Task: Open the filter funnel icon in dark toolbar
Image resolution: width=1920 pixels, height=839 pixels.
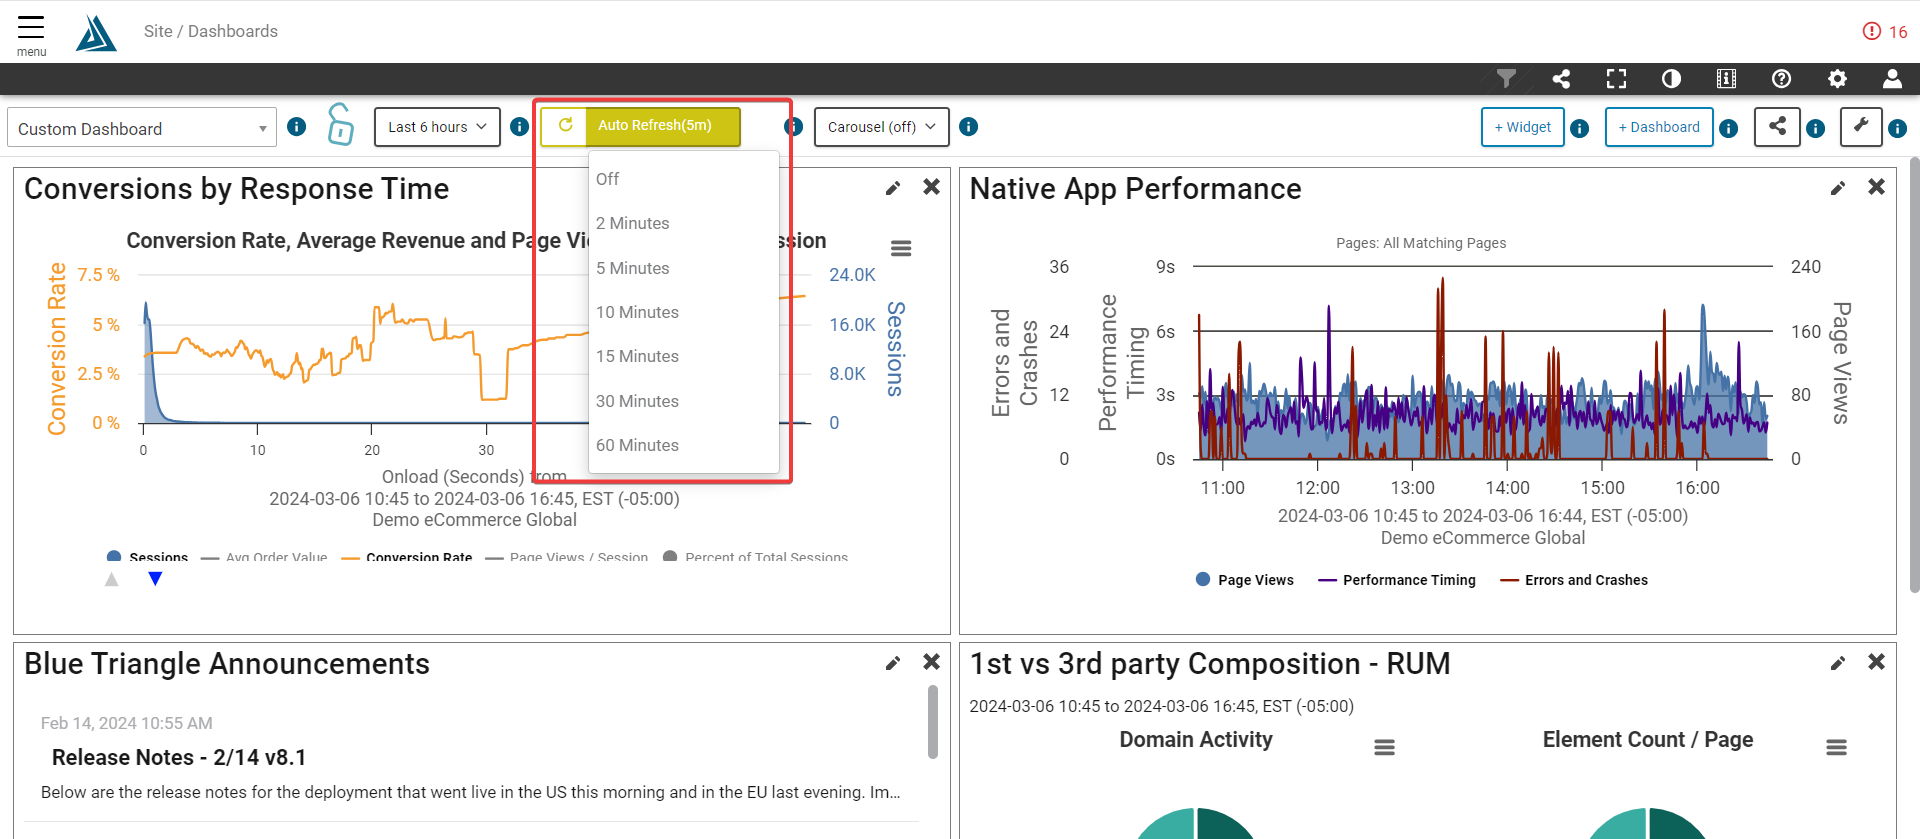Action: coord(1506,79)
